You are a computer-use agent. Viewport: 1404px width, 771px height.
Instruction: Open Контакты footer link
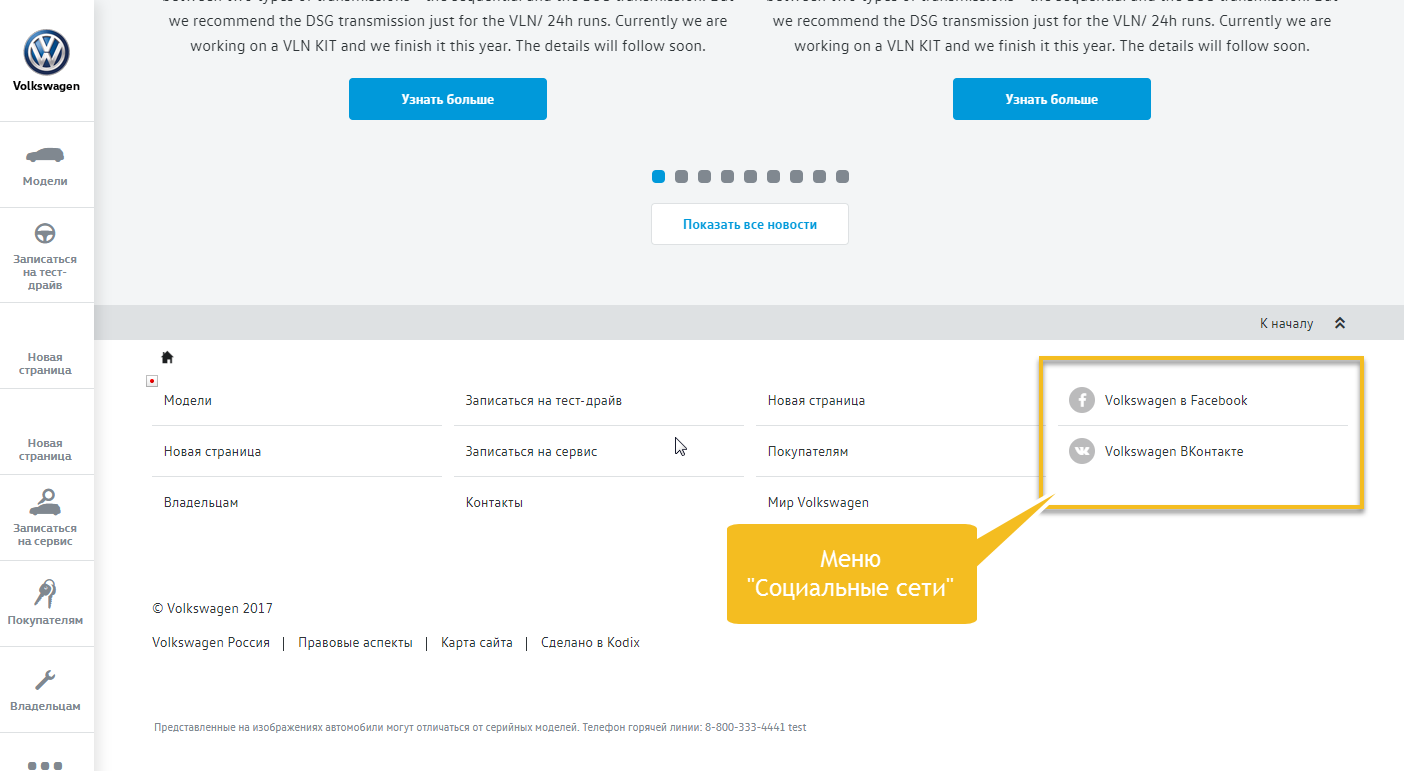pos(494,502)
